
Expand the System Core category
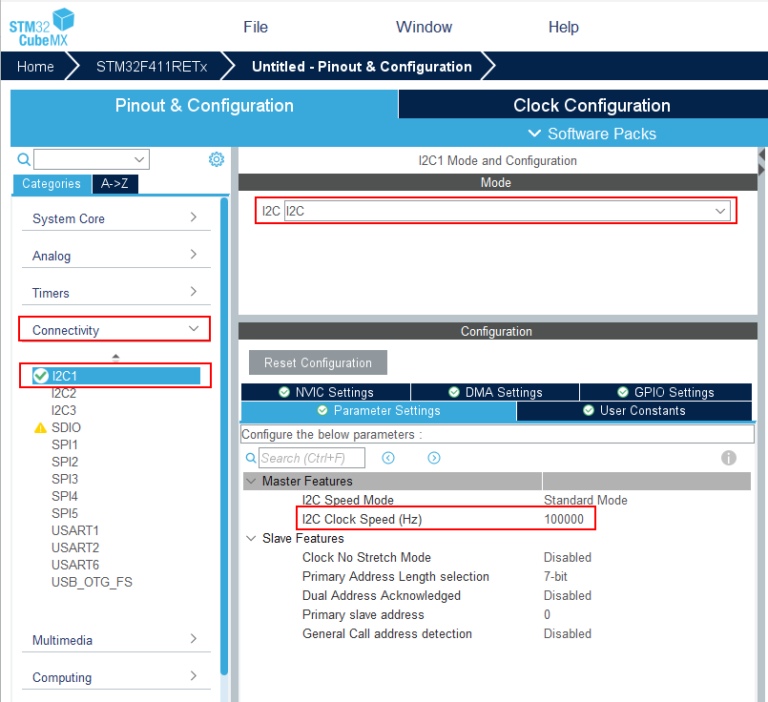coord(116,218)
